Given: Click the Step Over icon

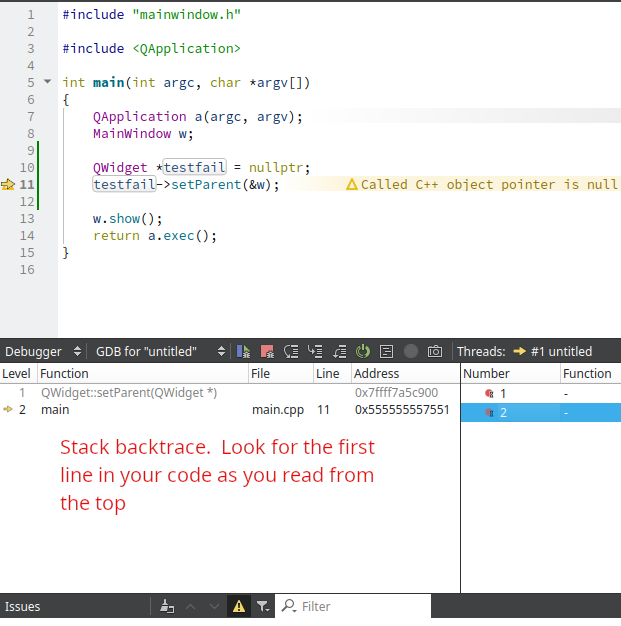Looking at the screenshot, I should [291, 352].
